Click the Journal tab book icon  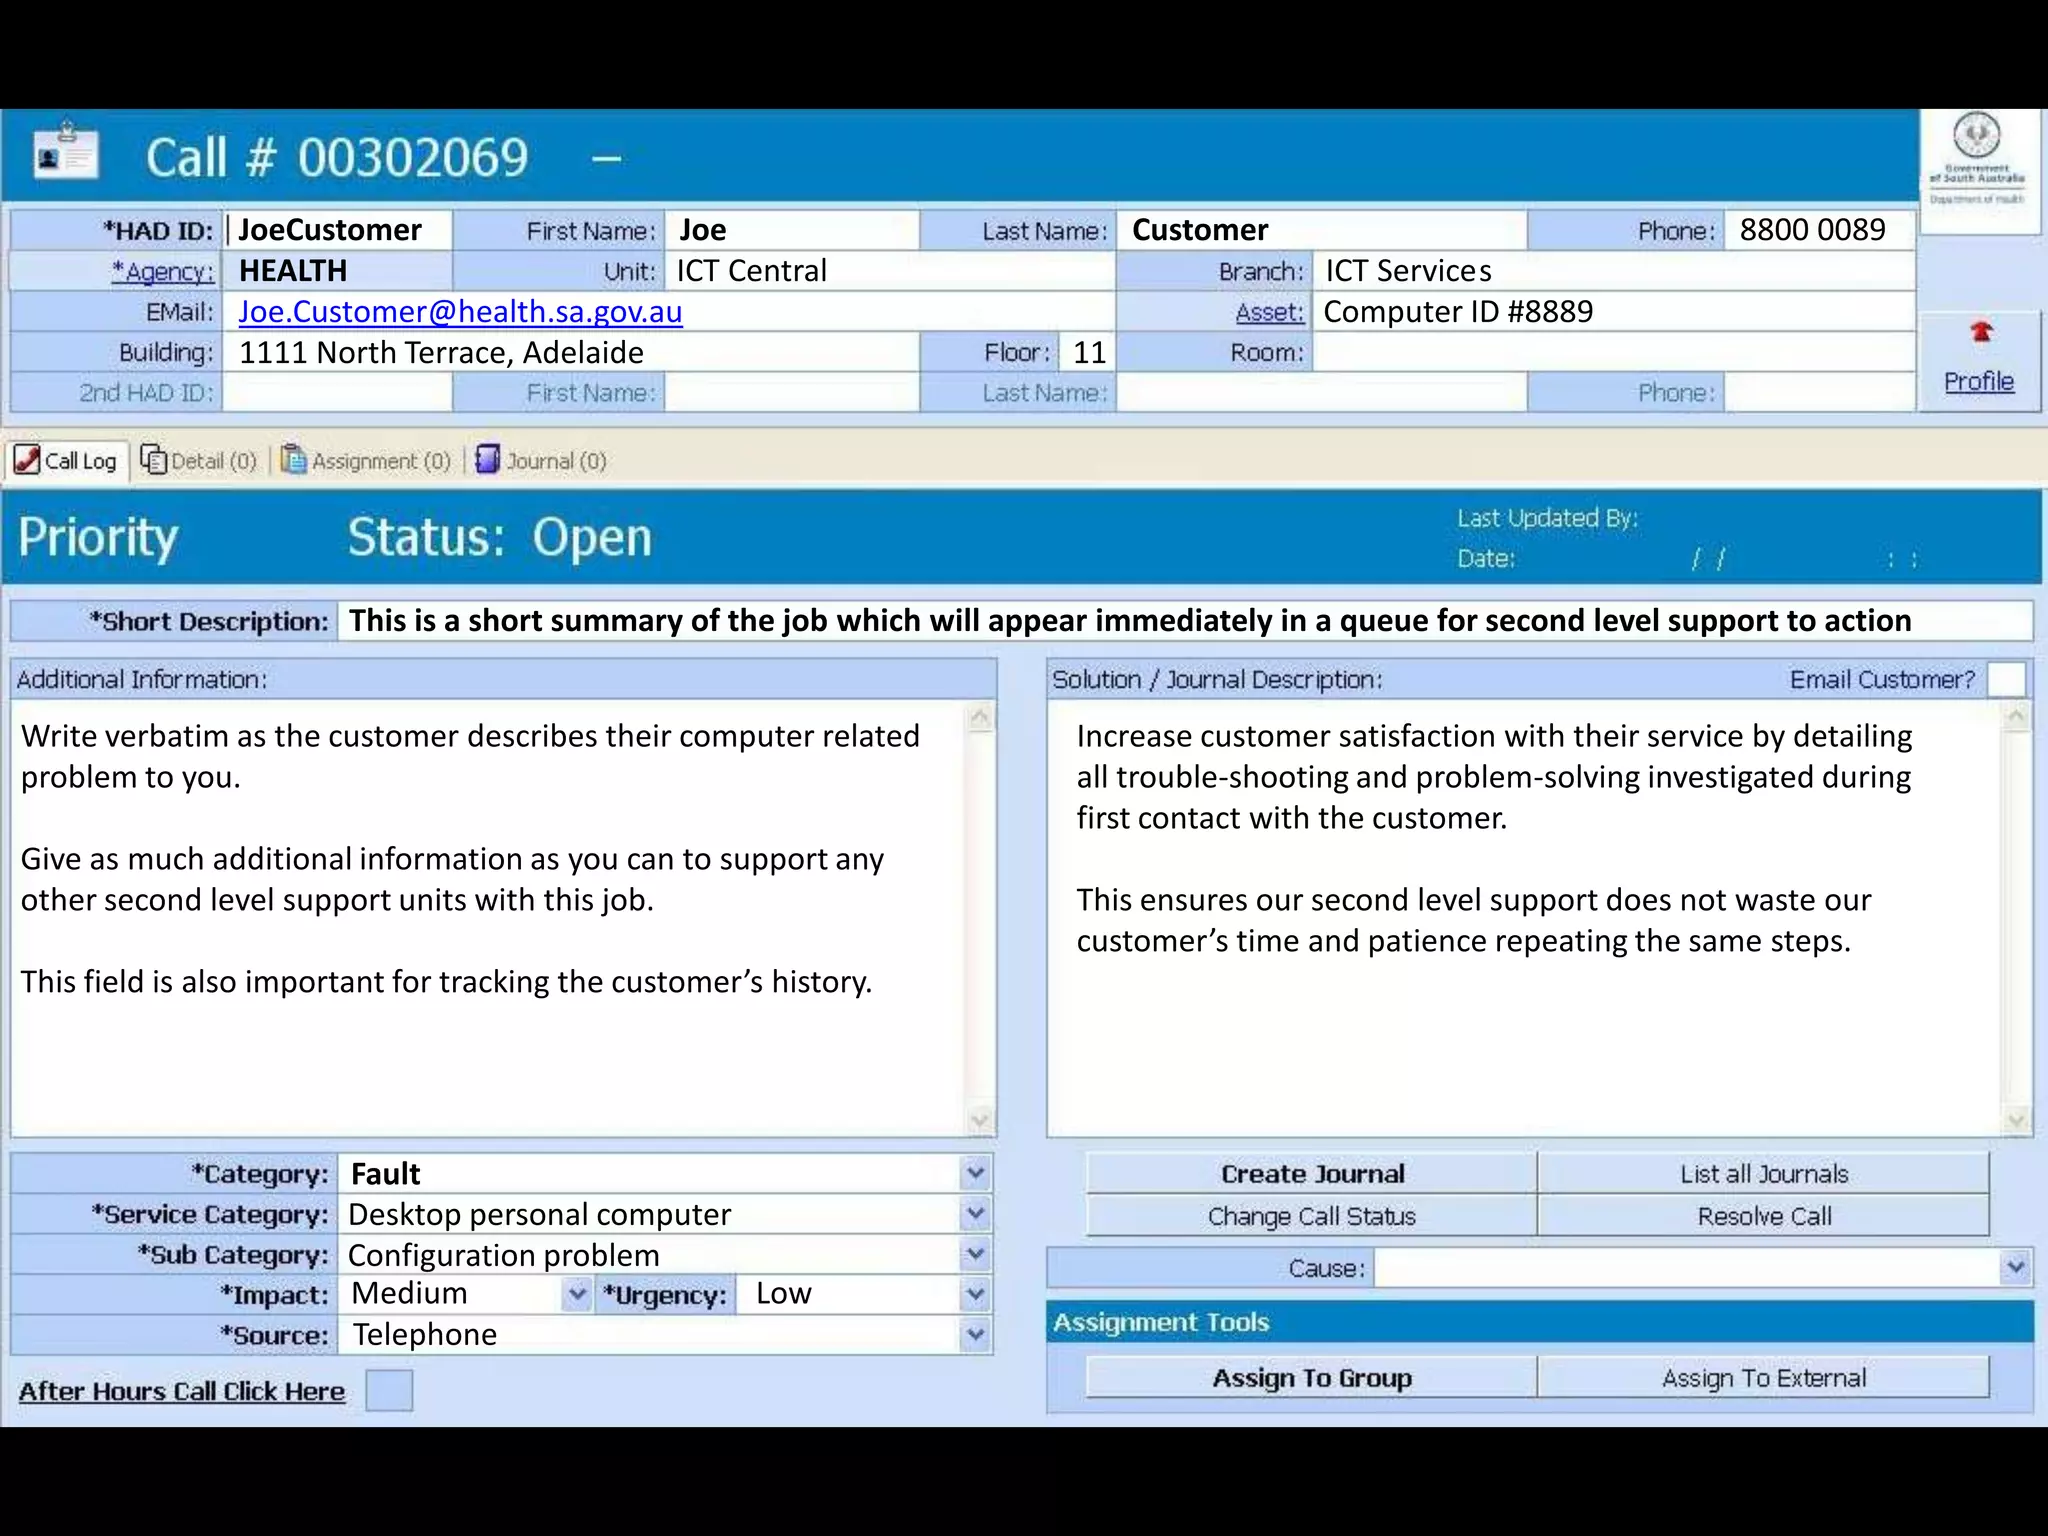coord(487,460)
